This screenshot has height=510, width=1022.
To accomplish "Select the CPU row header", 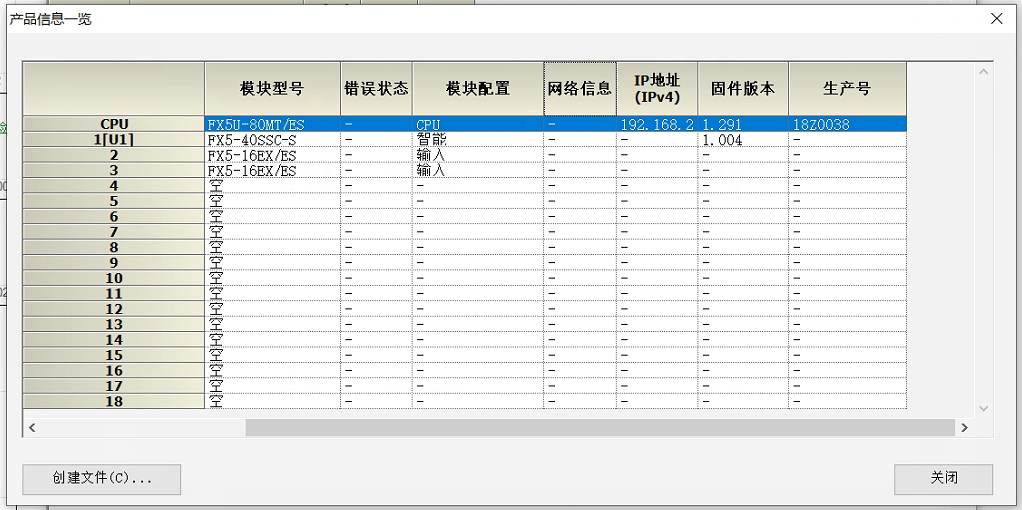I will pos(114,125).
